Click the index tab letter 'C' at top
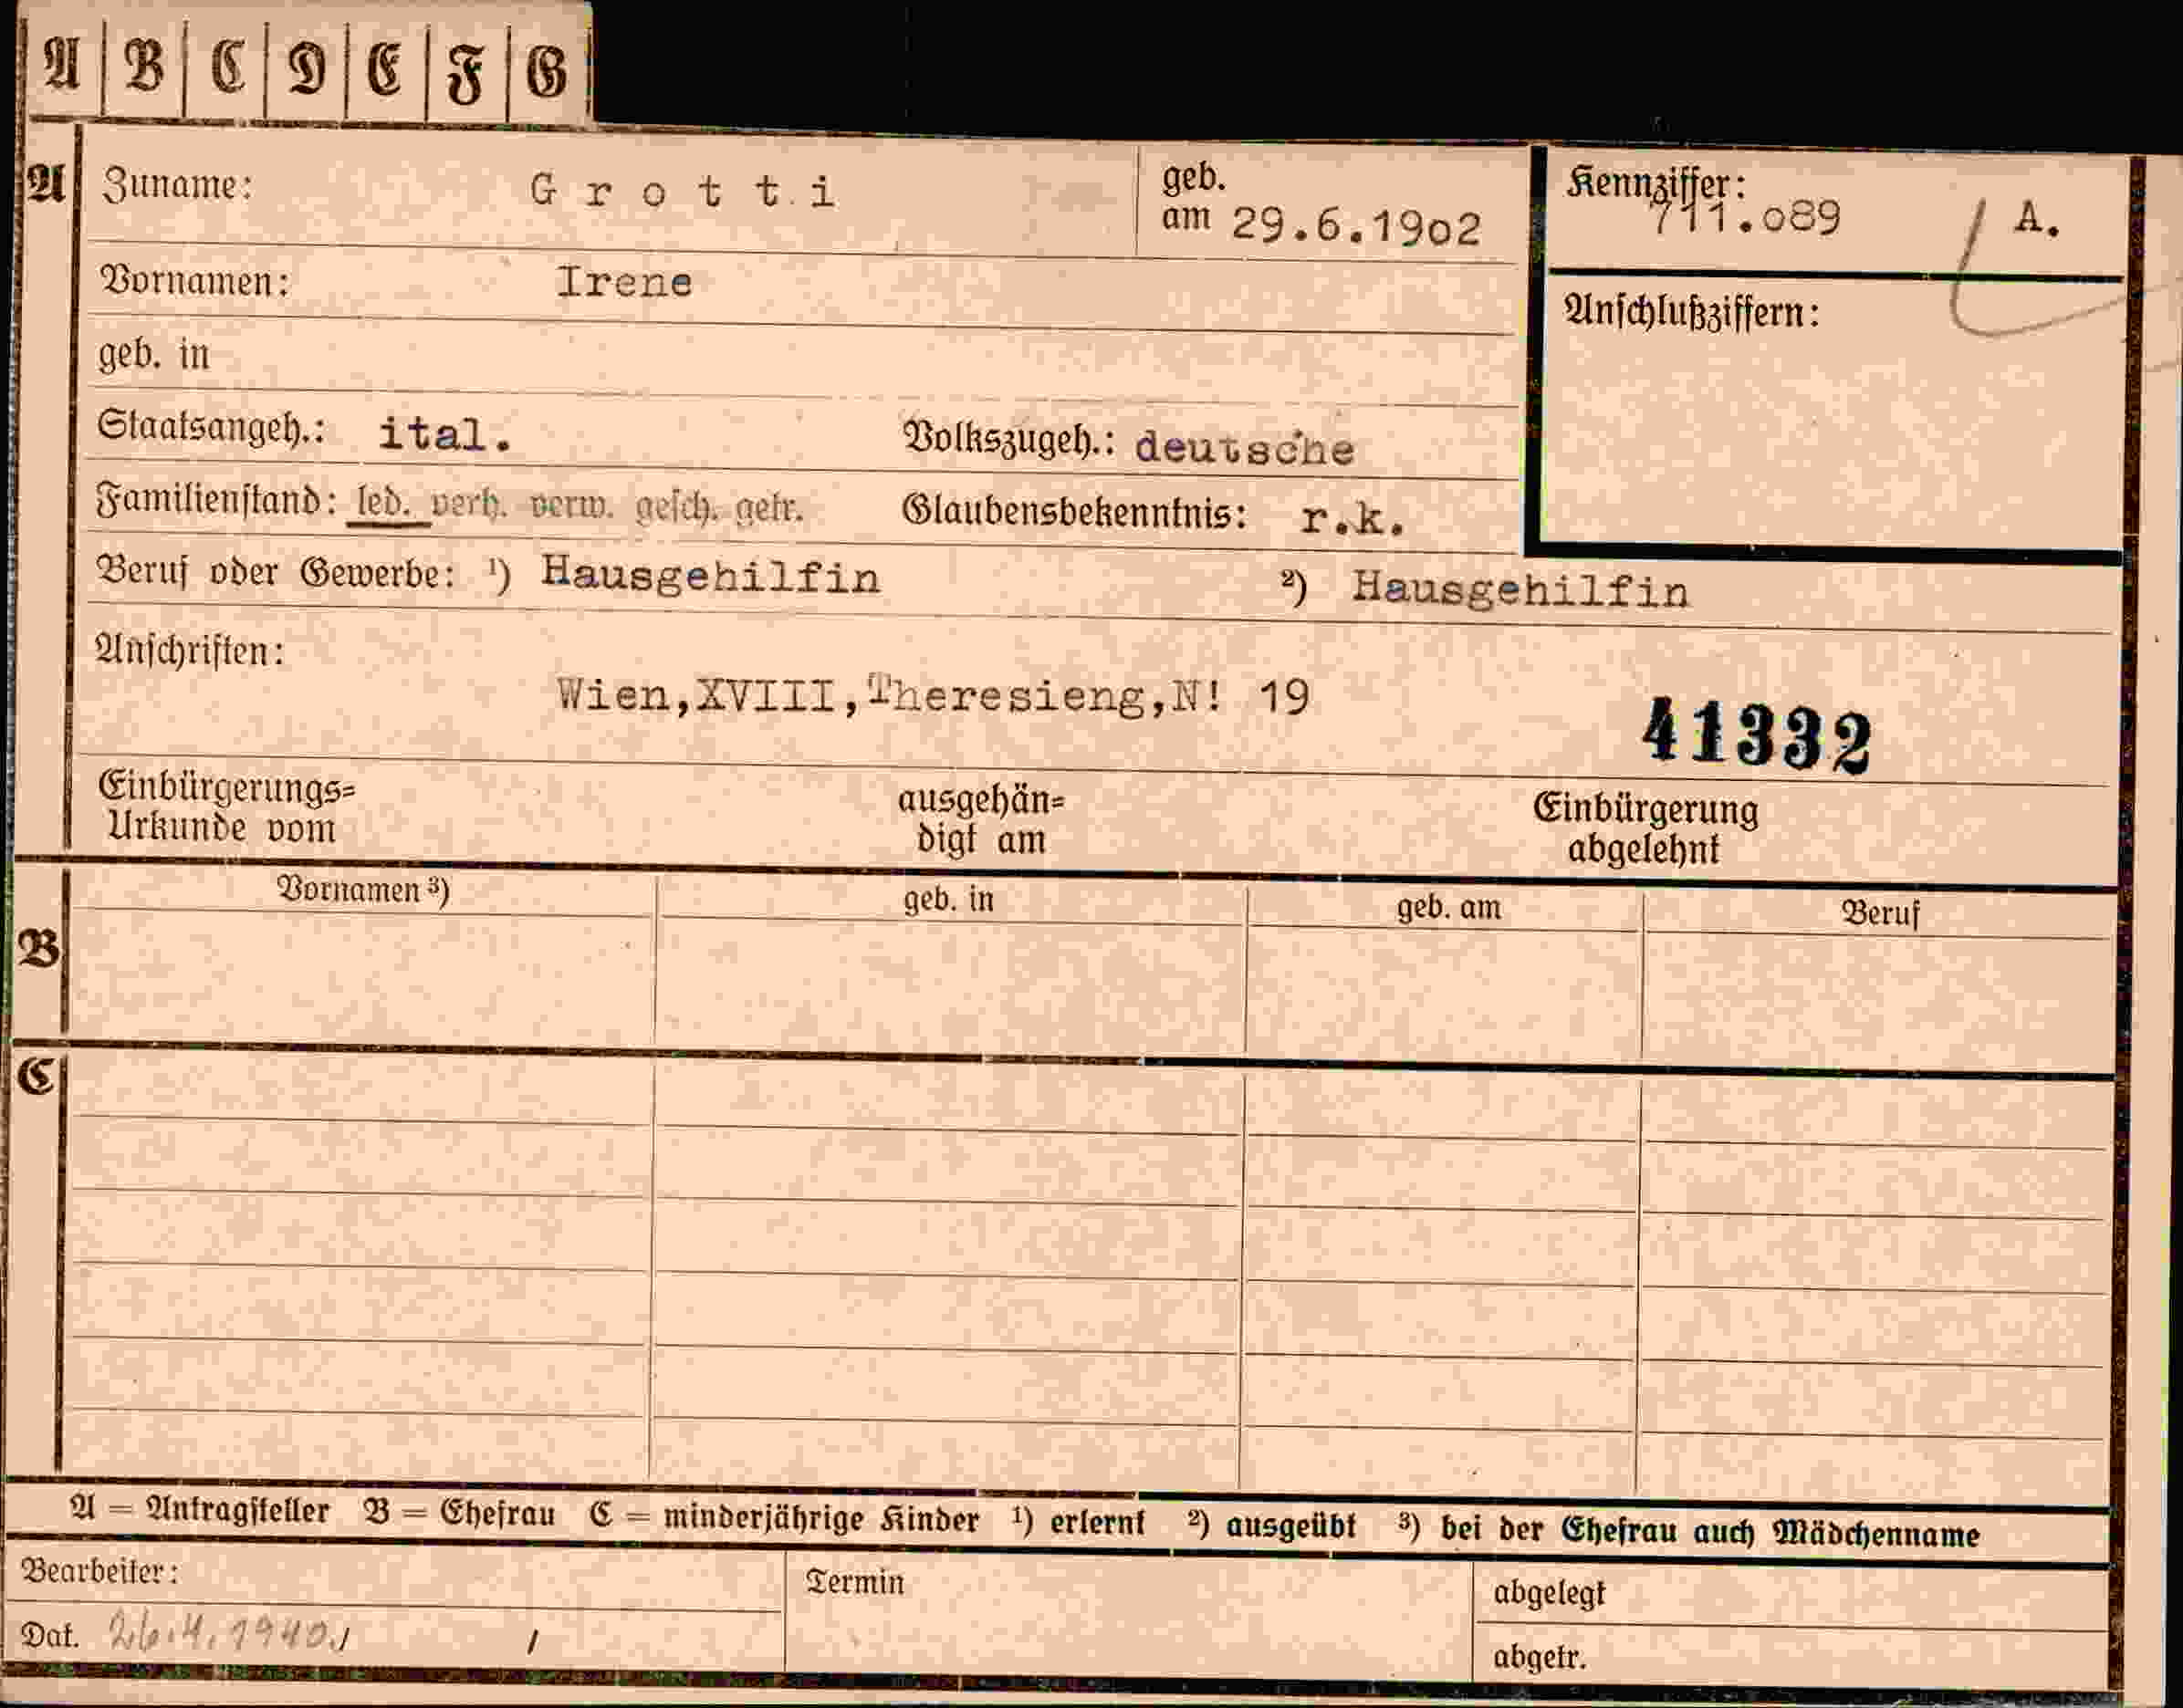2183x1708 pixels. click(x=228, y=67)
